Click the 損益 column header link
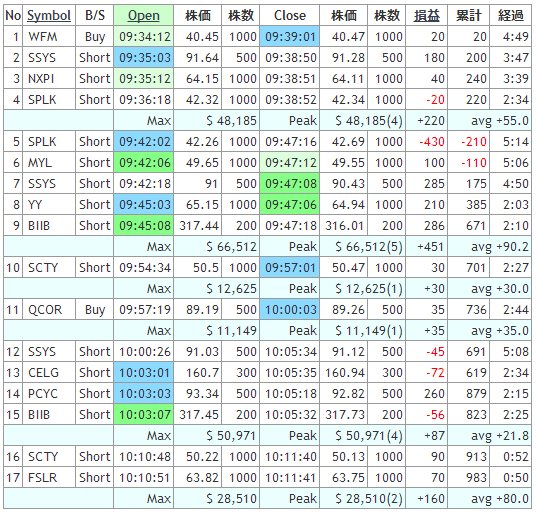Viewport: 536px width, 514px height. click(427, 15)
